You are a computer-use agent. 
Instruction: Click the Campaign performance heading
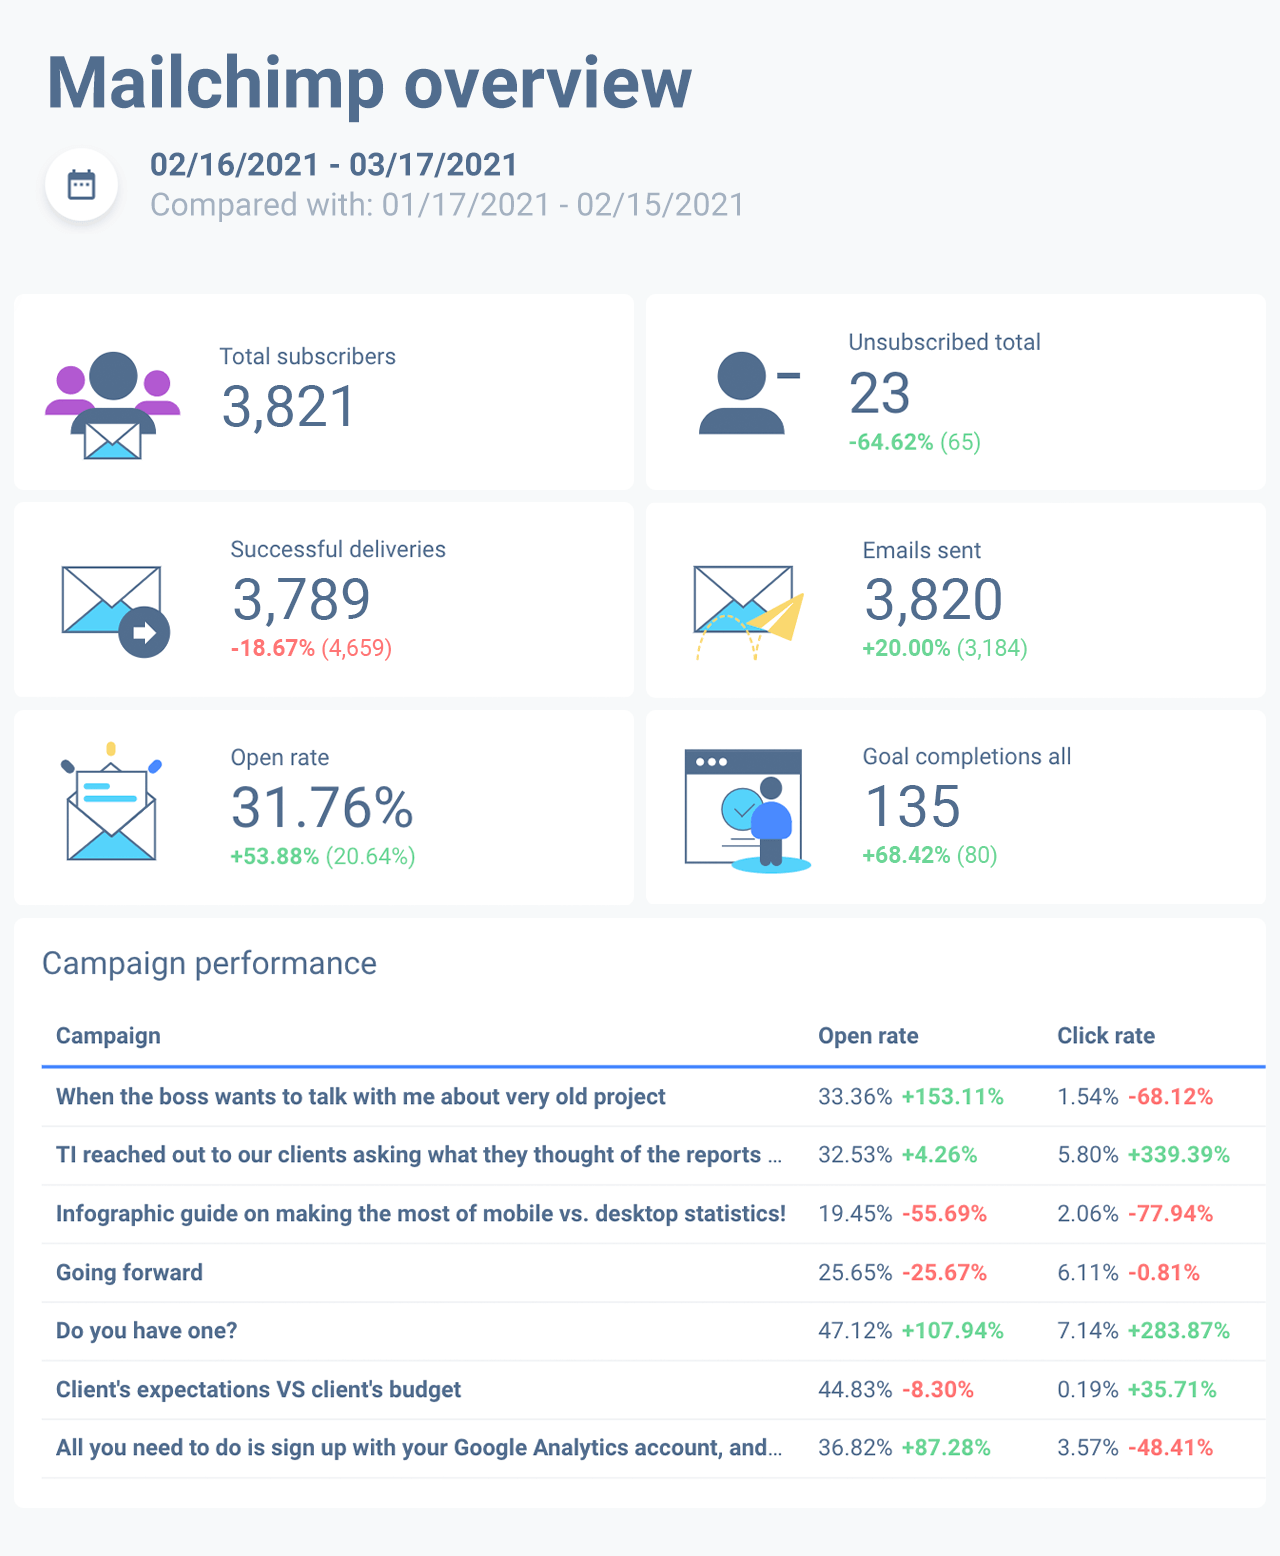pos(209,964)
